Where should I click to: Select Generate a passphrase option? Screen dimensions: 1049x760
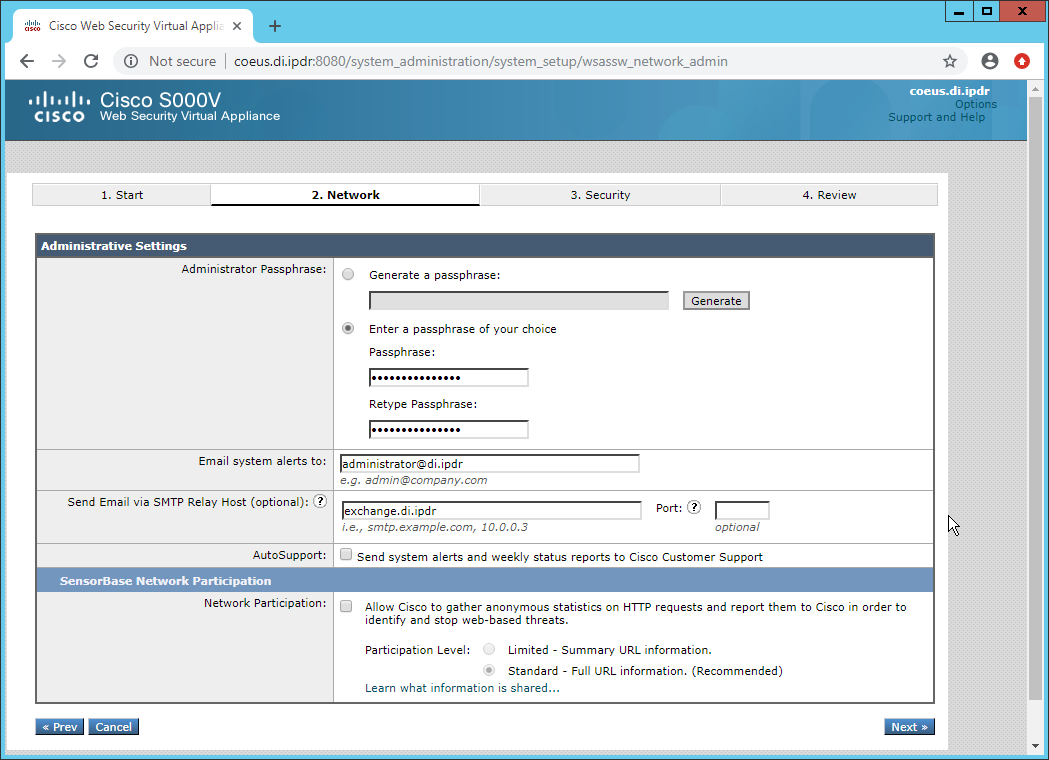tap(348, 274)
